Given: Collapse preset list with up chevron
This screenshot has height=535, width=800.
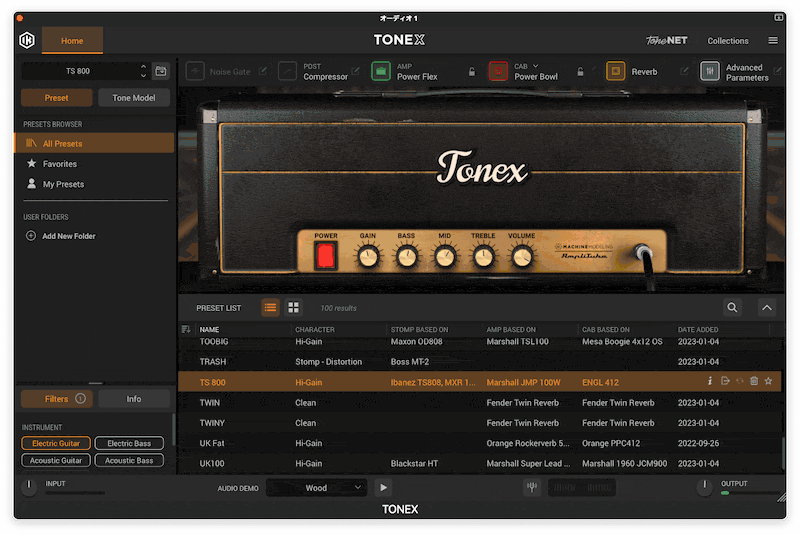Looking at the screenshot, I should pos(767,308).
